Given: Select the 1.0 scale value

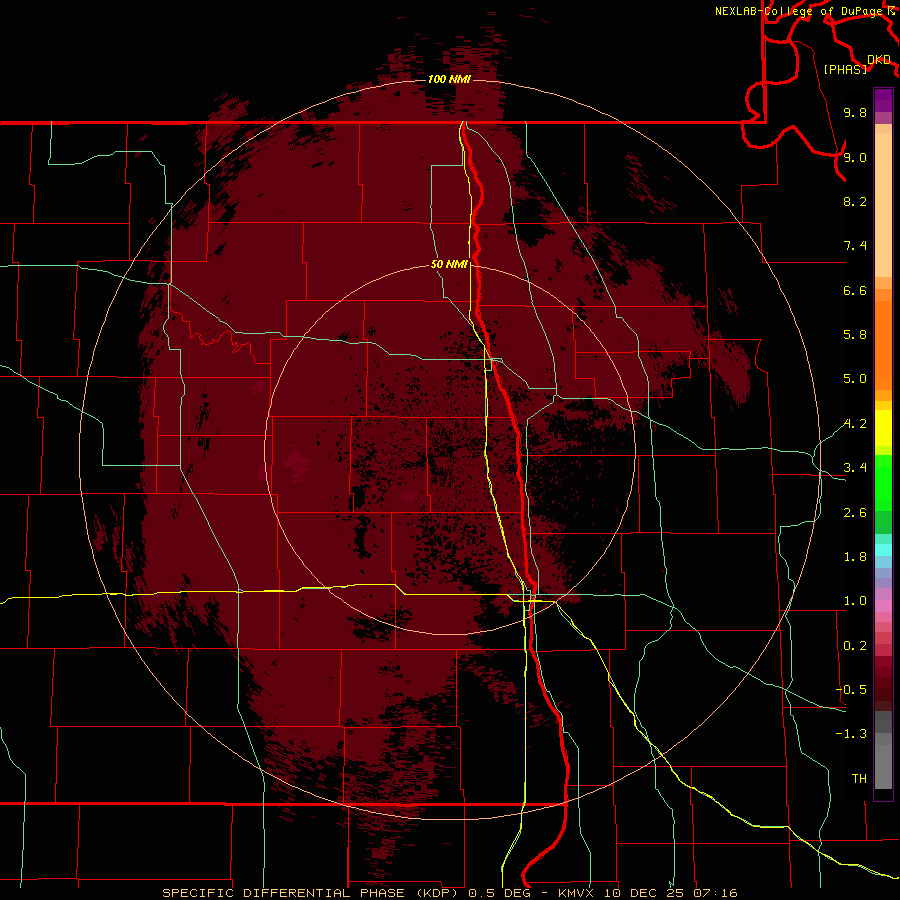Looking at the screenshot, I should (855, 601).
